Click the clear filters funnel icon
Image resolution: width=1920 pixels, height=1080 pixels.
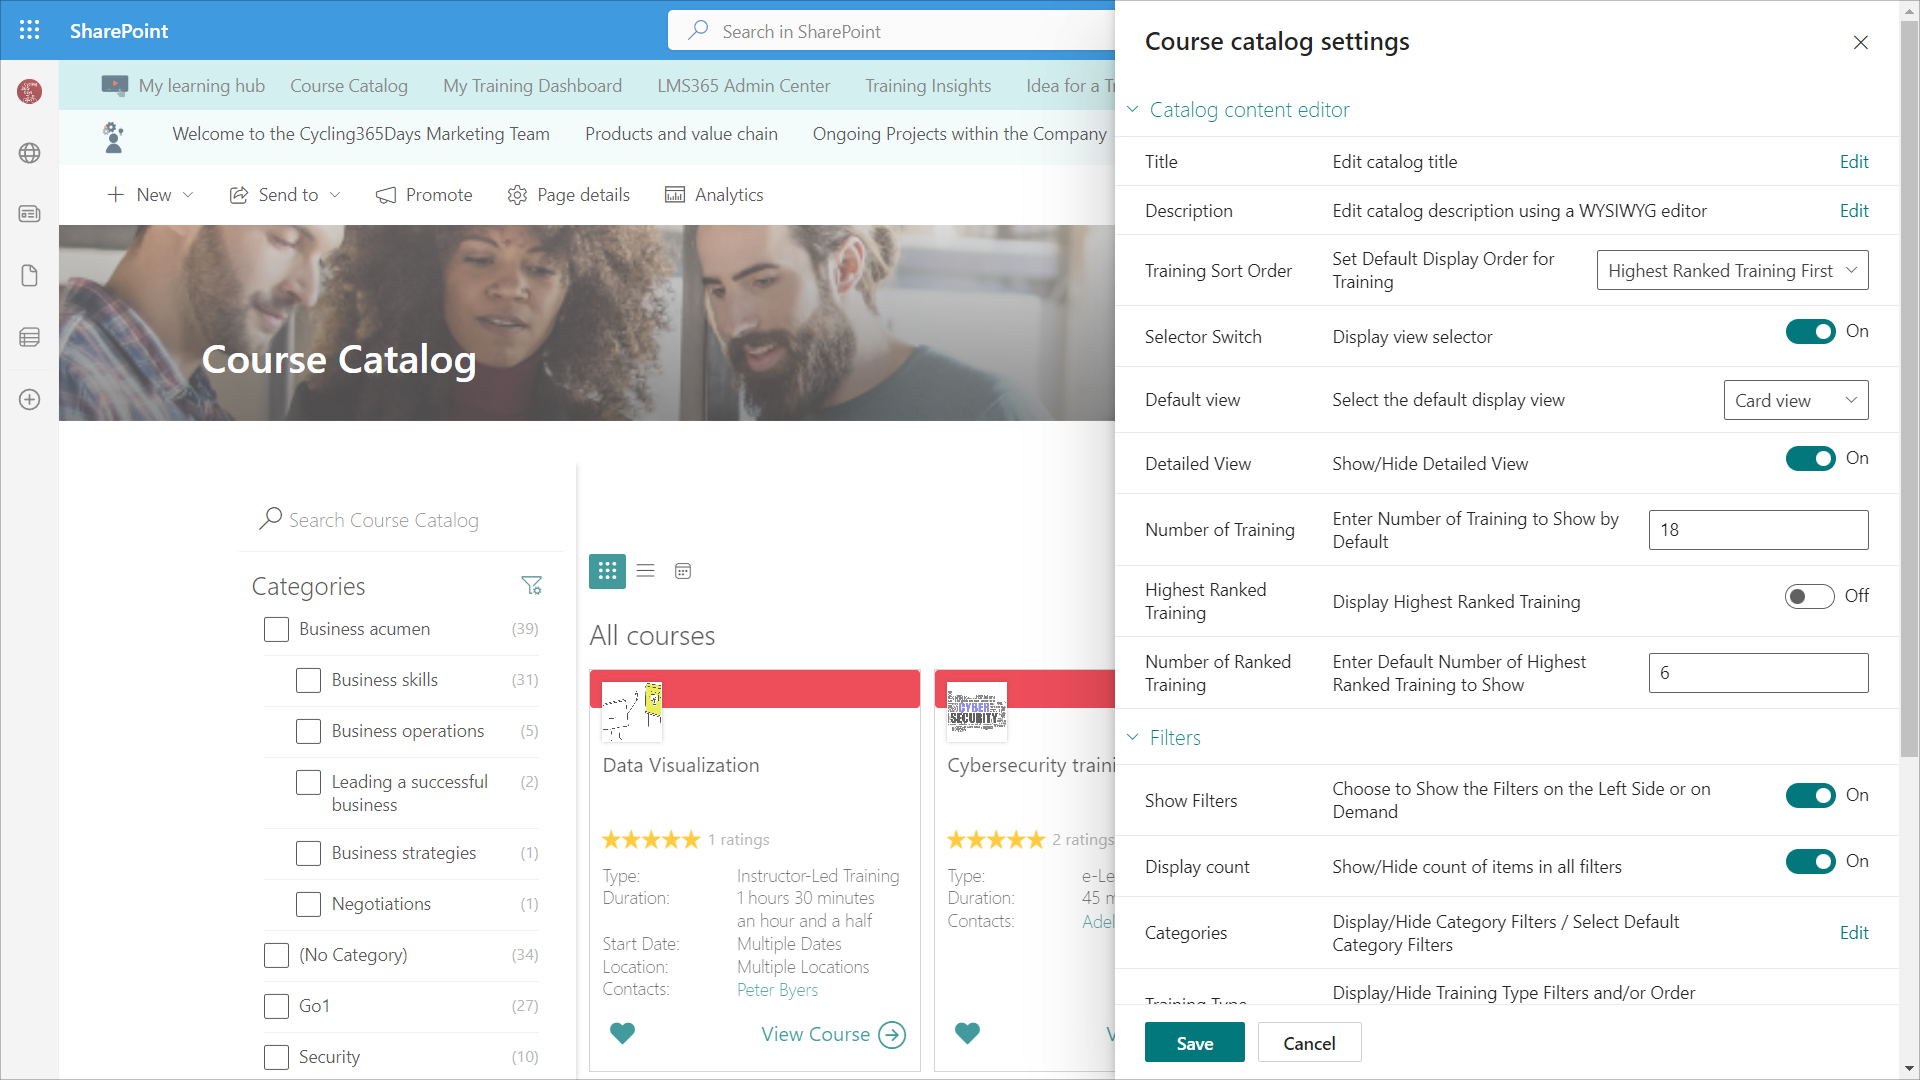531,586
